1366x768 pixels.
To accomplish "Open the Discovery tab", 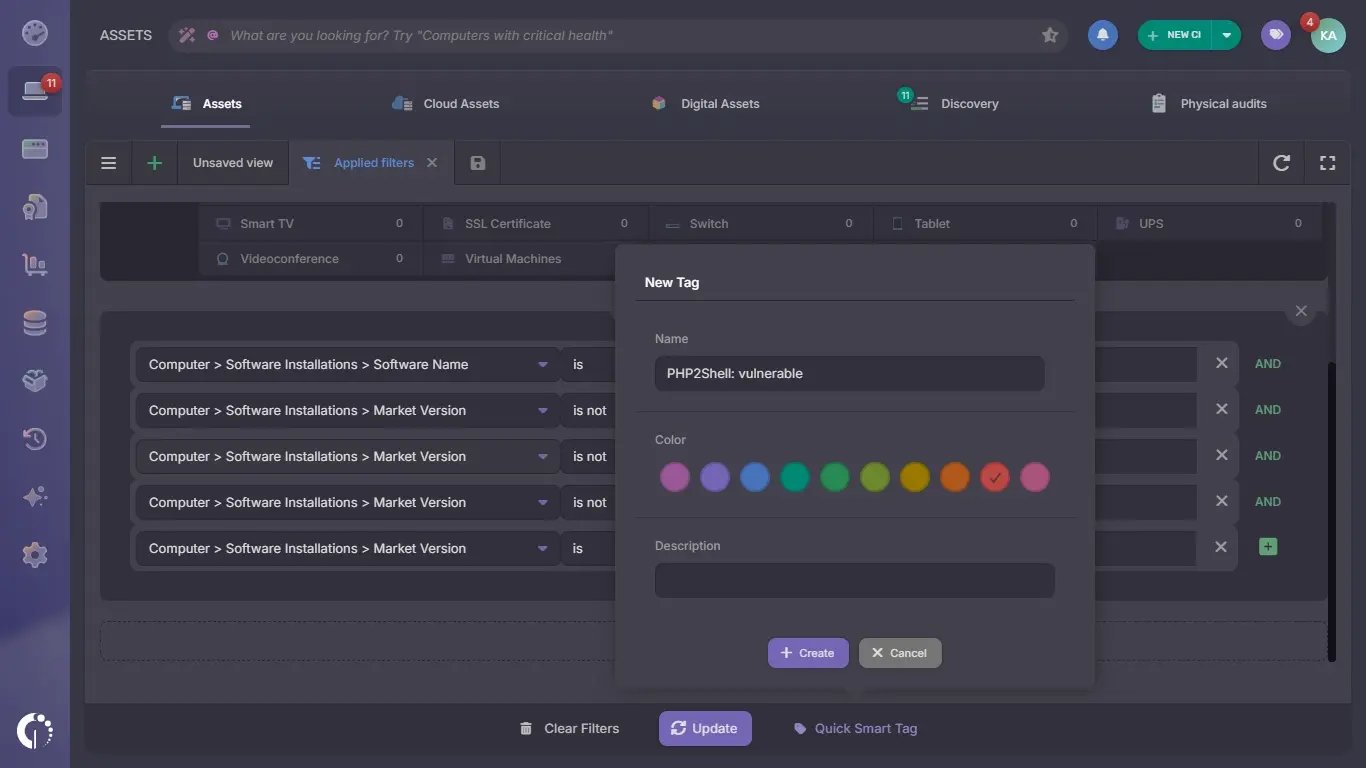I will pyautogui.click(x=954, y=104).
